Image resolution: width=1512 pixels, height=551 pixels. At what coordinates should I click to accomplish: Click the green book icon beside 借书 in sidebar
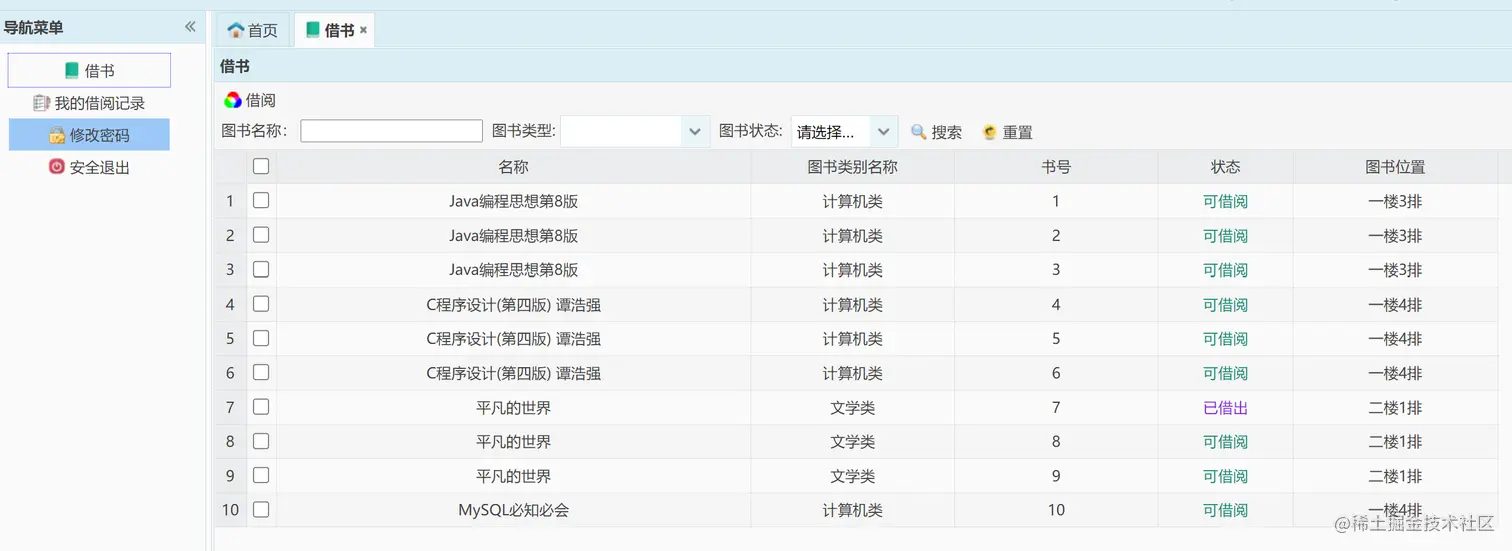tap(72, 71)
